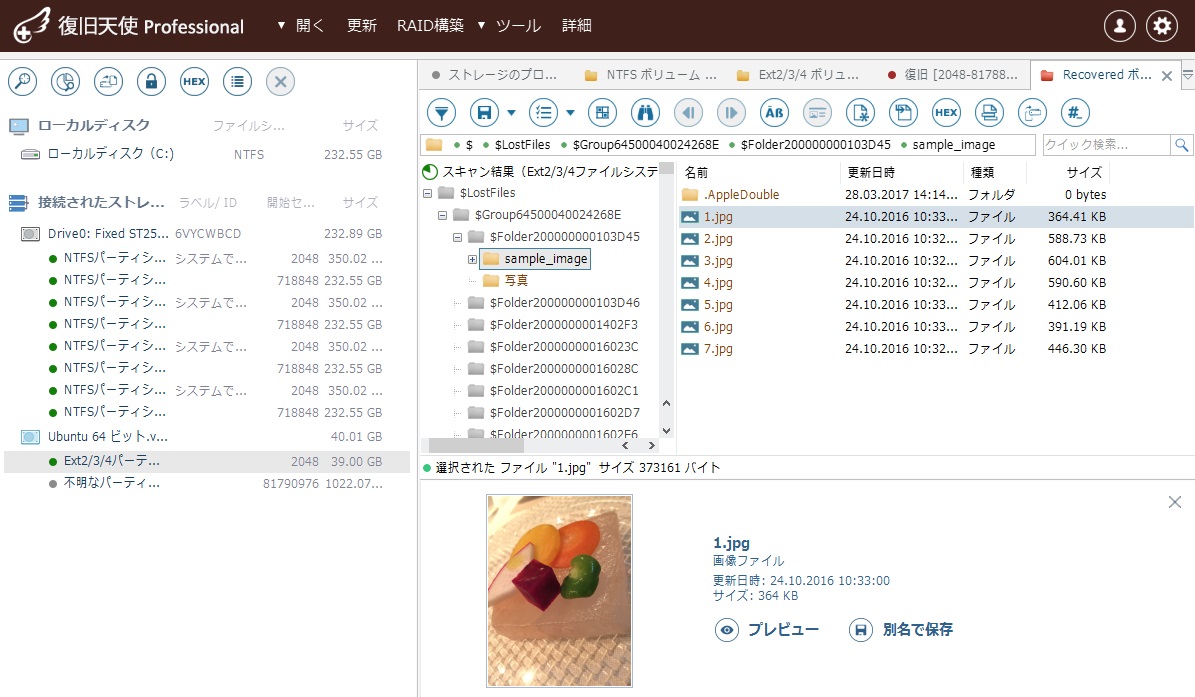Click the funnel filter icon
The height and width of the screenshot is (697, 1195).
click(x=441, y=113)
